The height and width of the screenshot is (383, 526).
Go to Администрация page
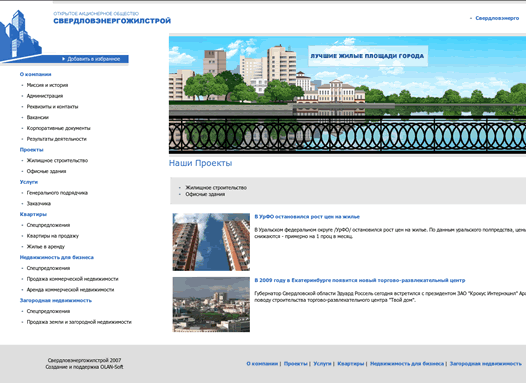click(x=45, y=96)
